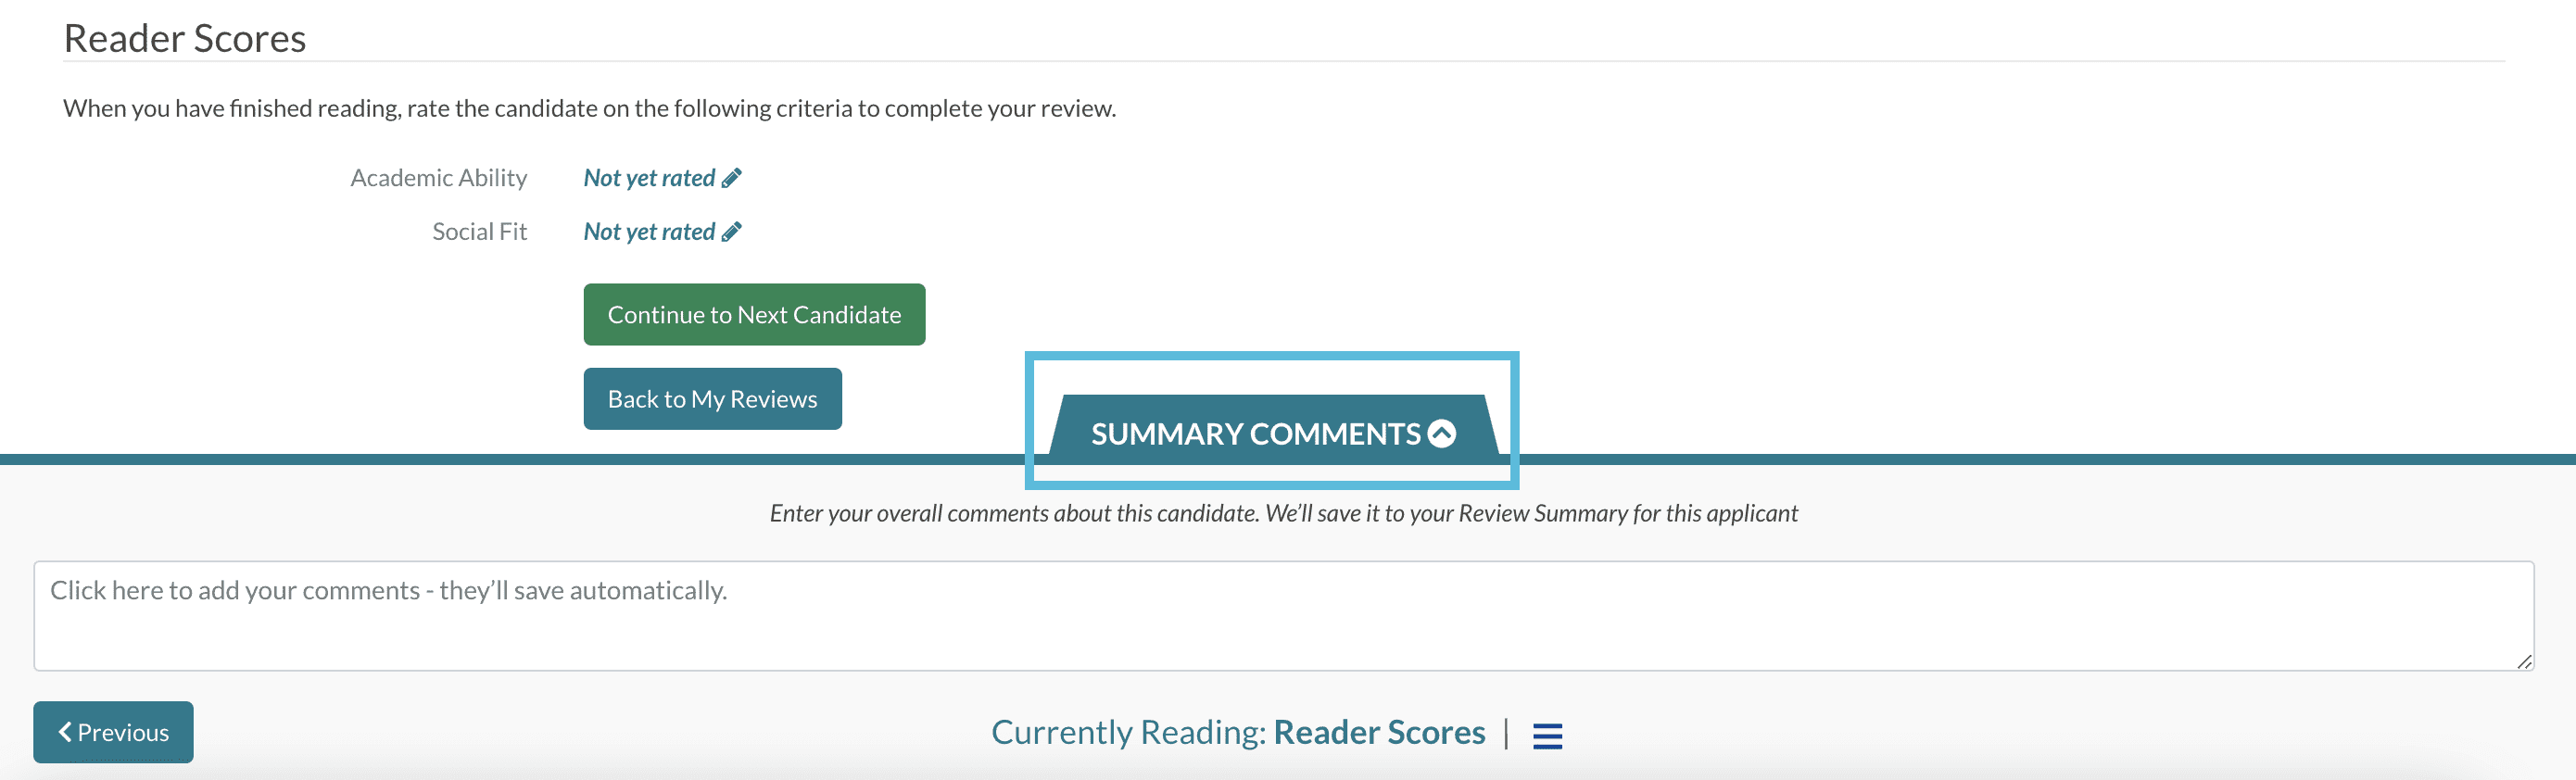The image size is (2576, 780).
Task: Click the left chevron on the Previous button
Action: 65,732
